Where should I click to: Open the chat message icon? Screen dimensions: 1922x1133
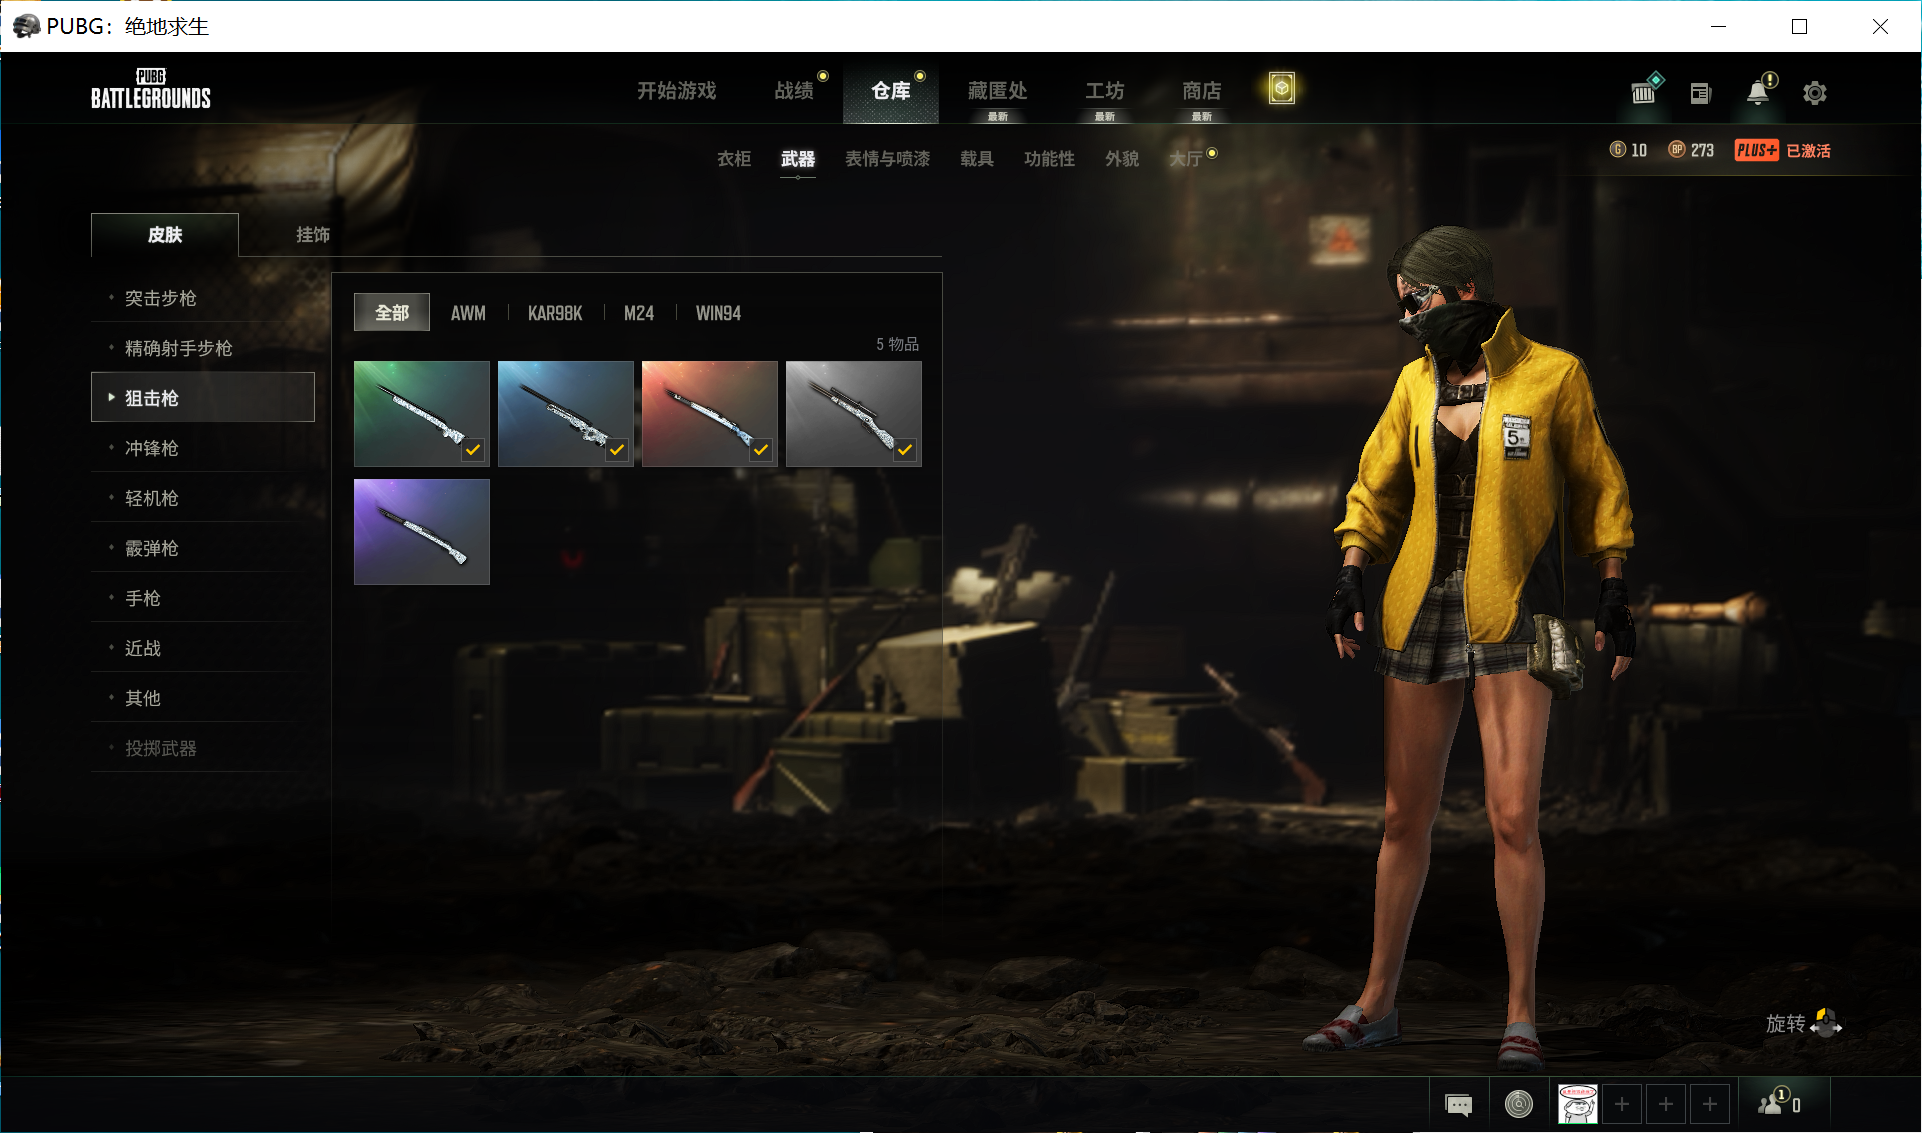[x=1459, y=1104]
